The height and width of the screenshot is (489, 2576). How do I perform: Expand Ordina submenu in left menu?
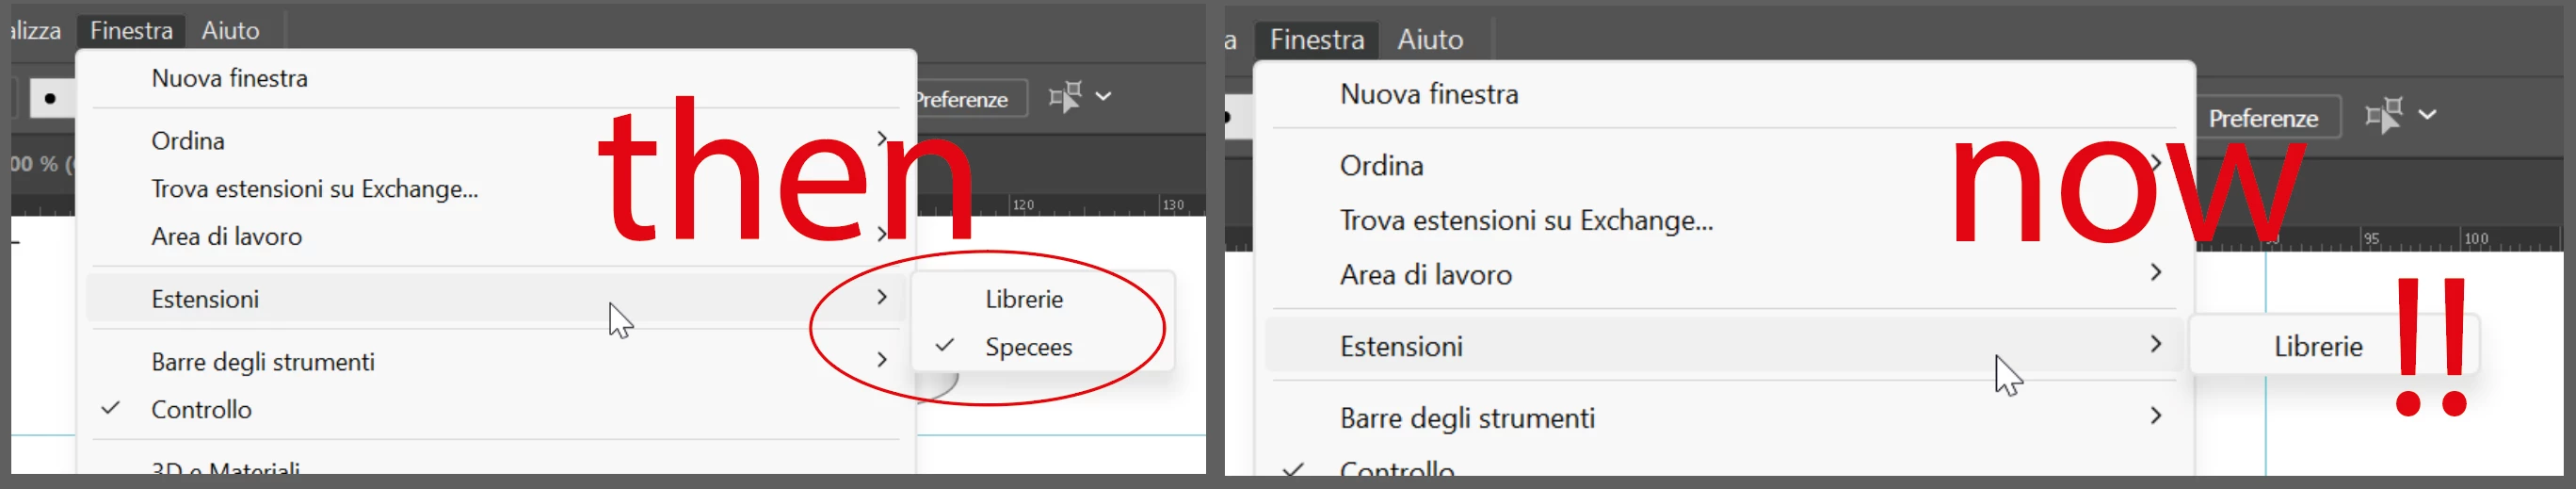click(x=496, y=141)
